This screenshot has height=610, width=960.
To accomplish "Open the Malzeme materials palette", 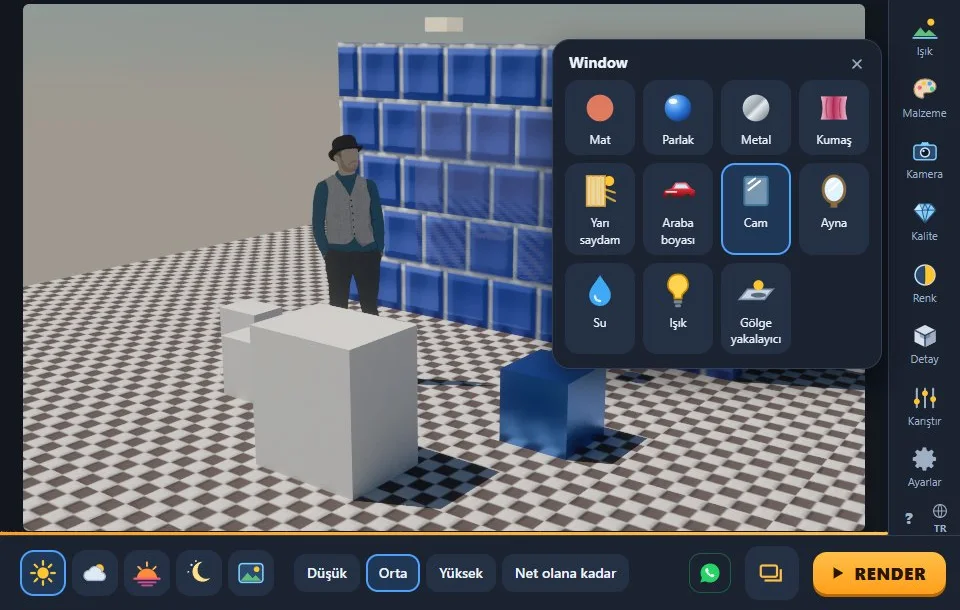I will (924, 99).
